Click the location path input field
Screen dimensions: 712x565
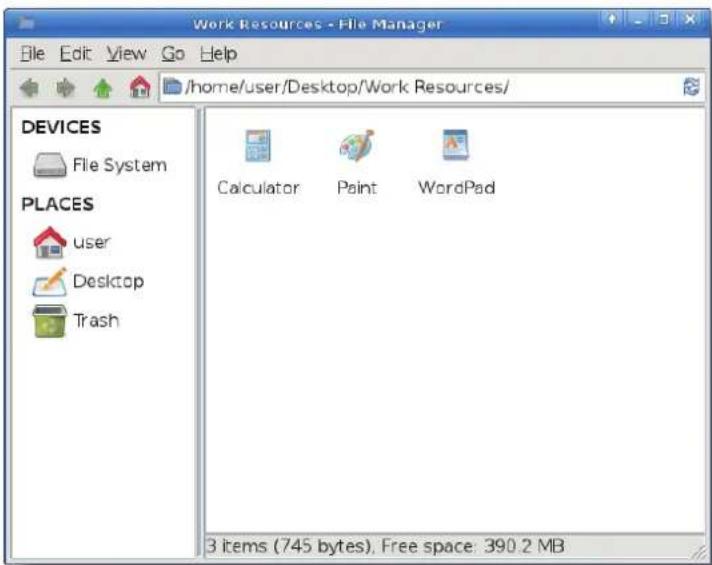click(x=431, y=87)
